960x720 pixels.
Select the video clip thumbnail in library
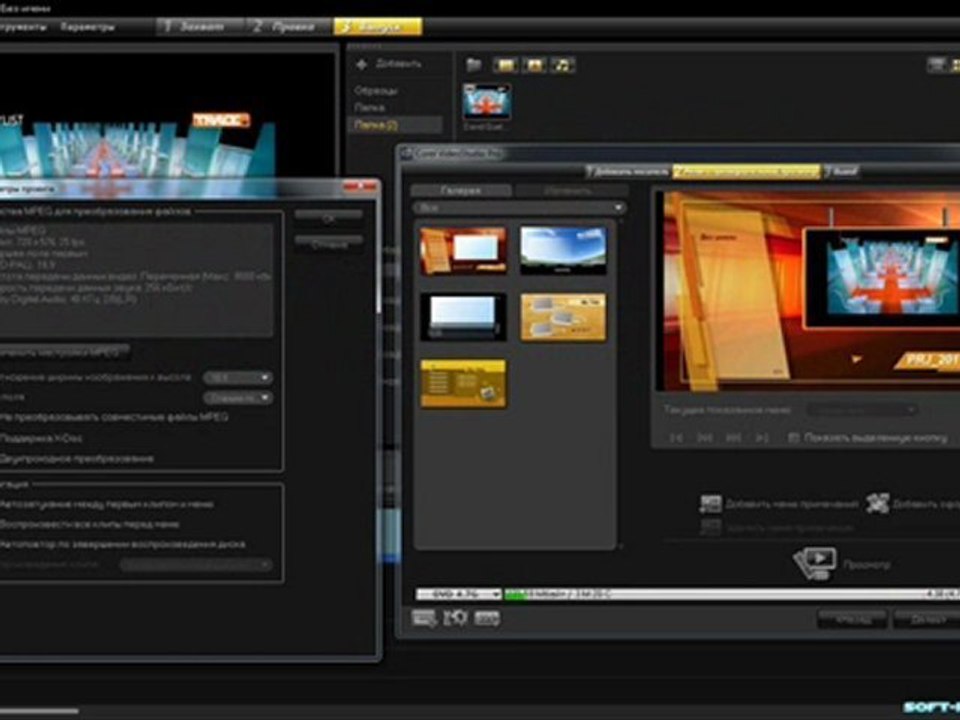487,102
